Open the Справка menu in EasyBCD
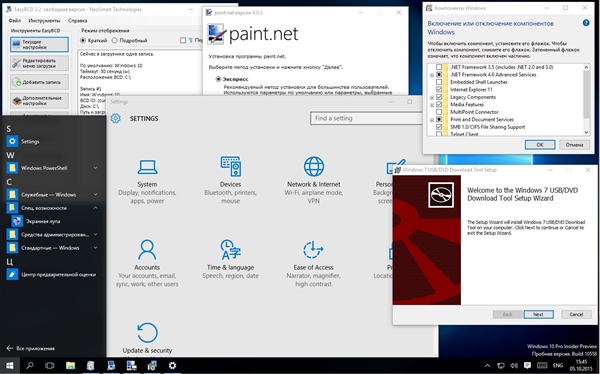 click(78, 20)
